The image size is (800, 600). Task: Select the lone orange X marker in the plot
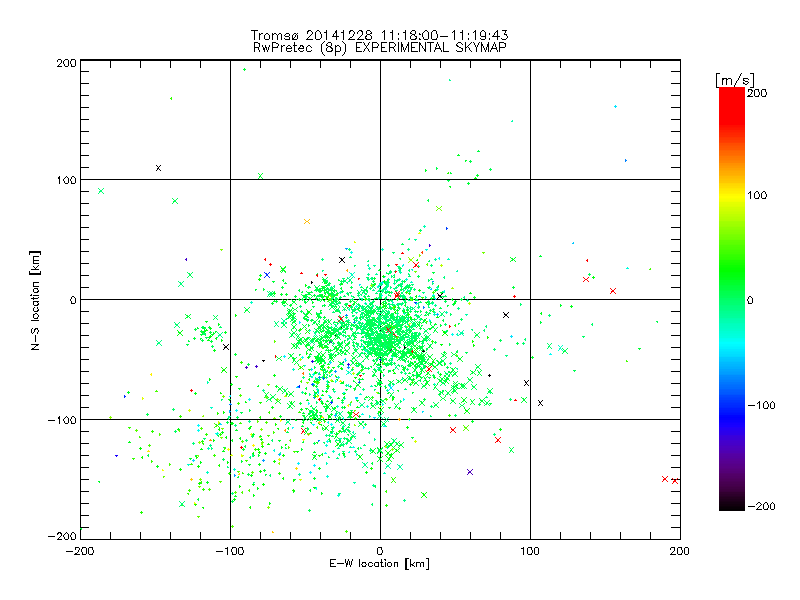point(307,221)
